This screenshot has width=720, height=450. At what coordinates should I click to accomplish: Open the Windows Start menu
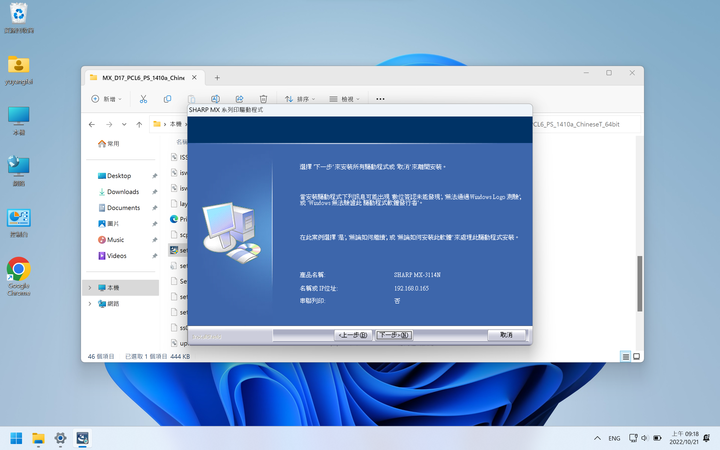point(16,439)
